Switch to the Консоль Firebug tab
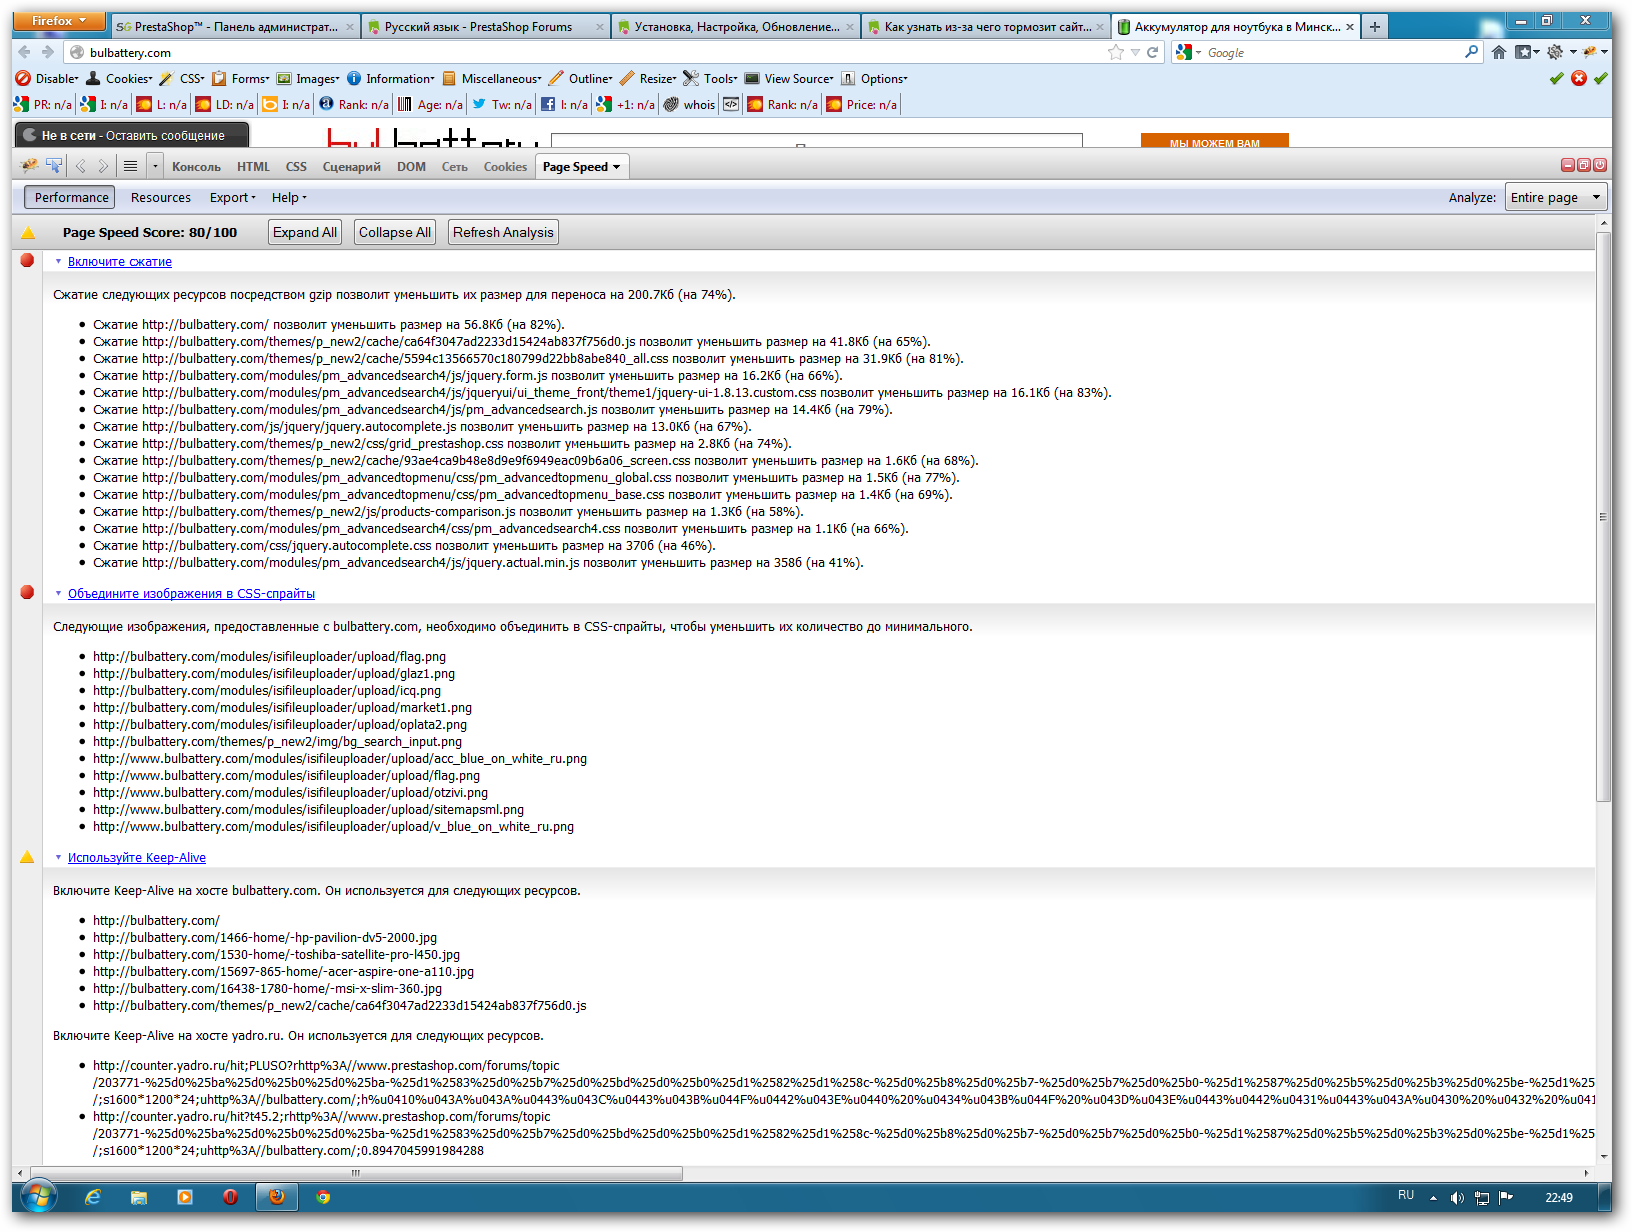Screen dimensions: 1632x1232 [196, 167]
